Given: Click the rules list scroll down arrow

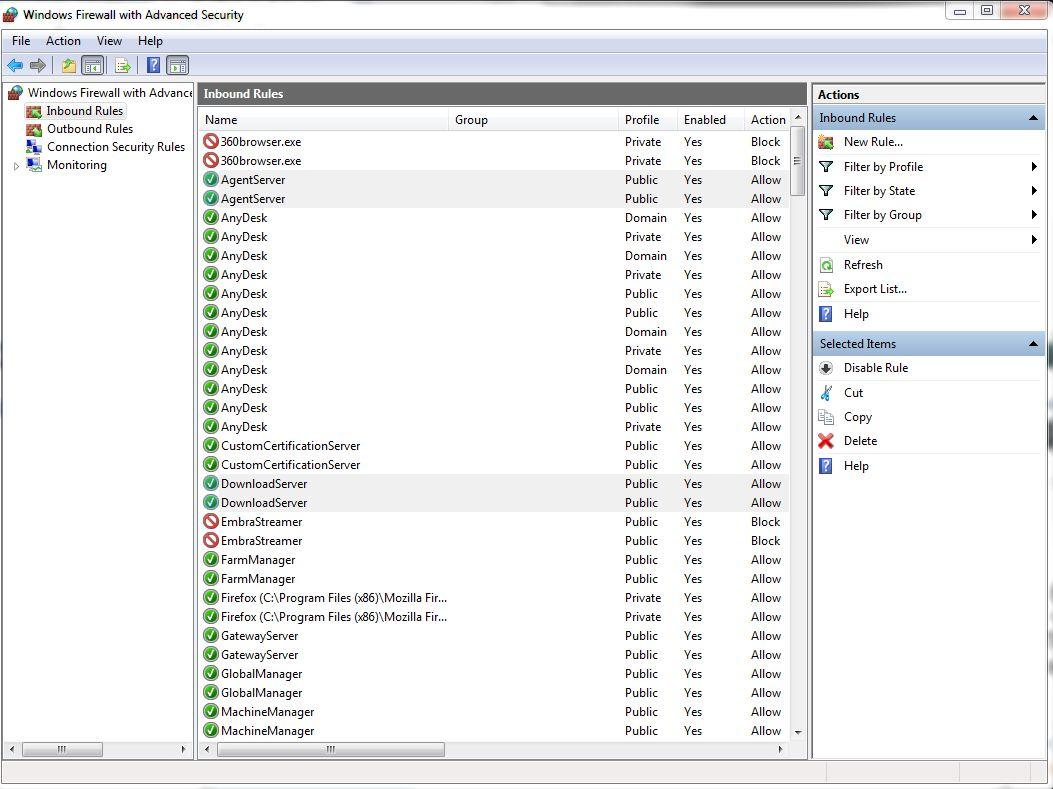Looking at the screenshot, I should tap(798, 733).
